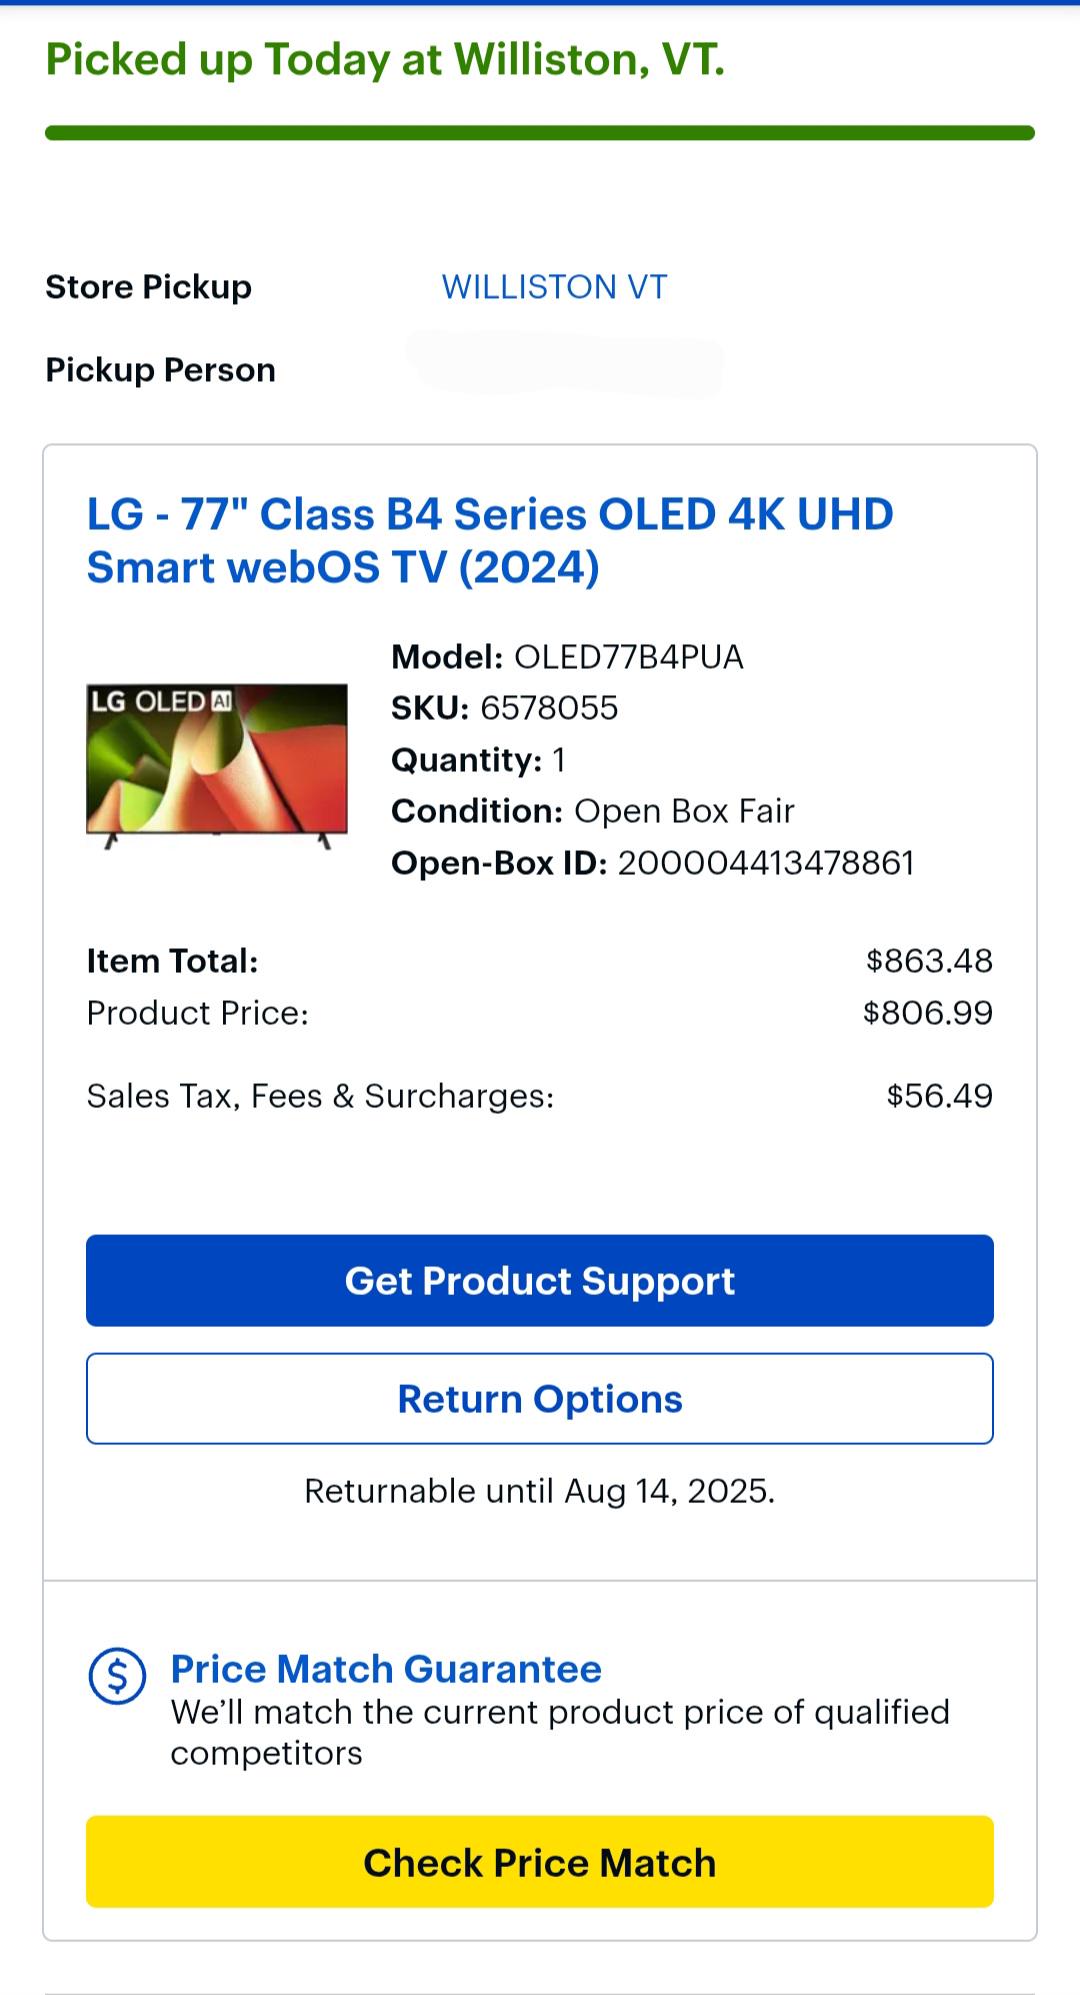Screen dimensions: 1080x1995
Task: Select the Product Price amount $806.99
Action: point(927,1013)
